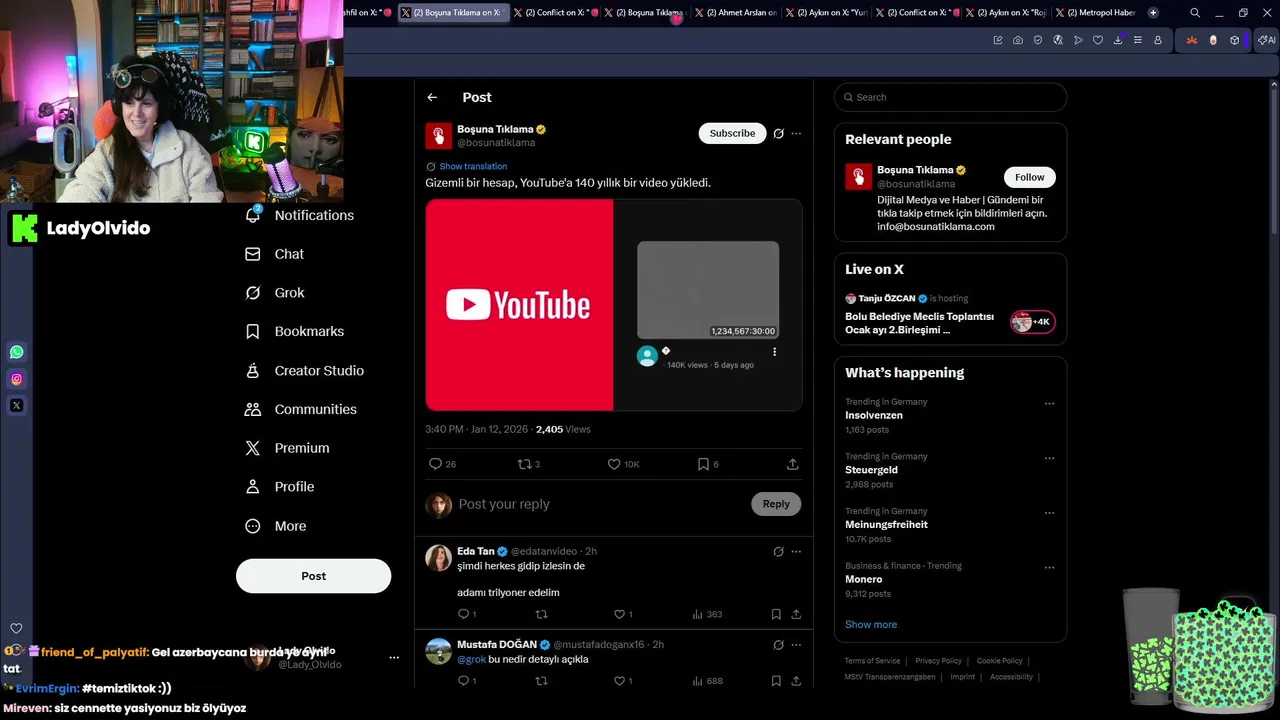
Task: Open Notifications in the X sidebar
Action: 299,215
